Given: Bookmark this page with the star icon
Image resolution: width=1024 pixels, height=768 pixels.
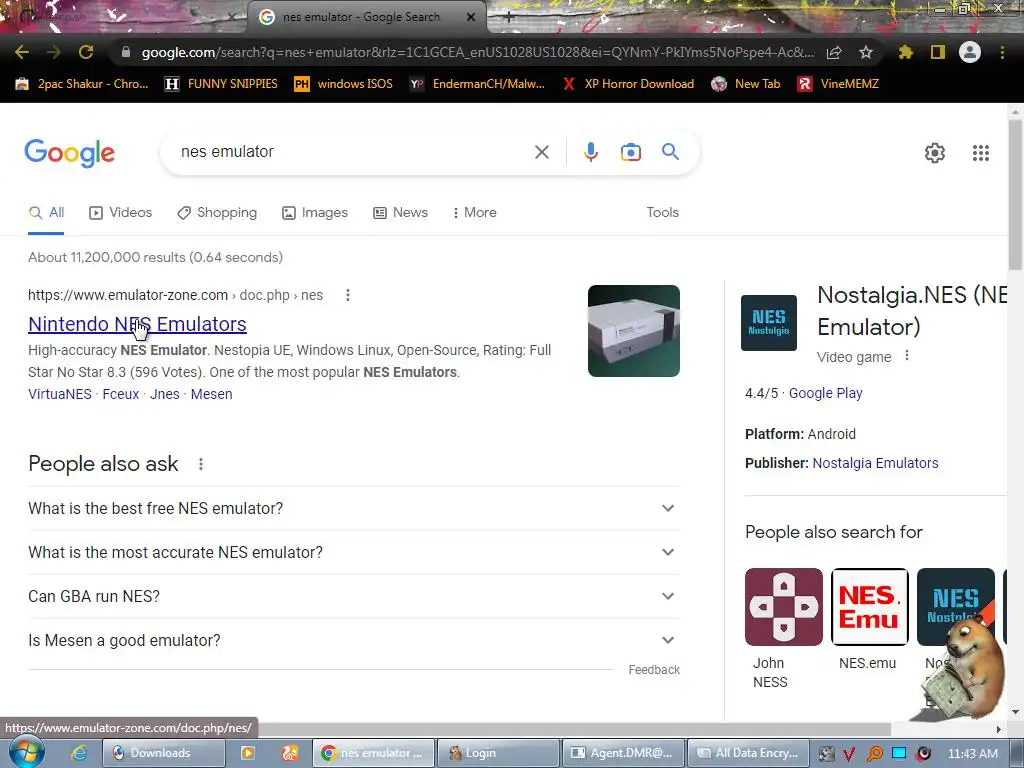Looking at the screenshot, I should [x=866, y=52].
